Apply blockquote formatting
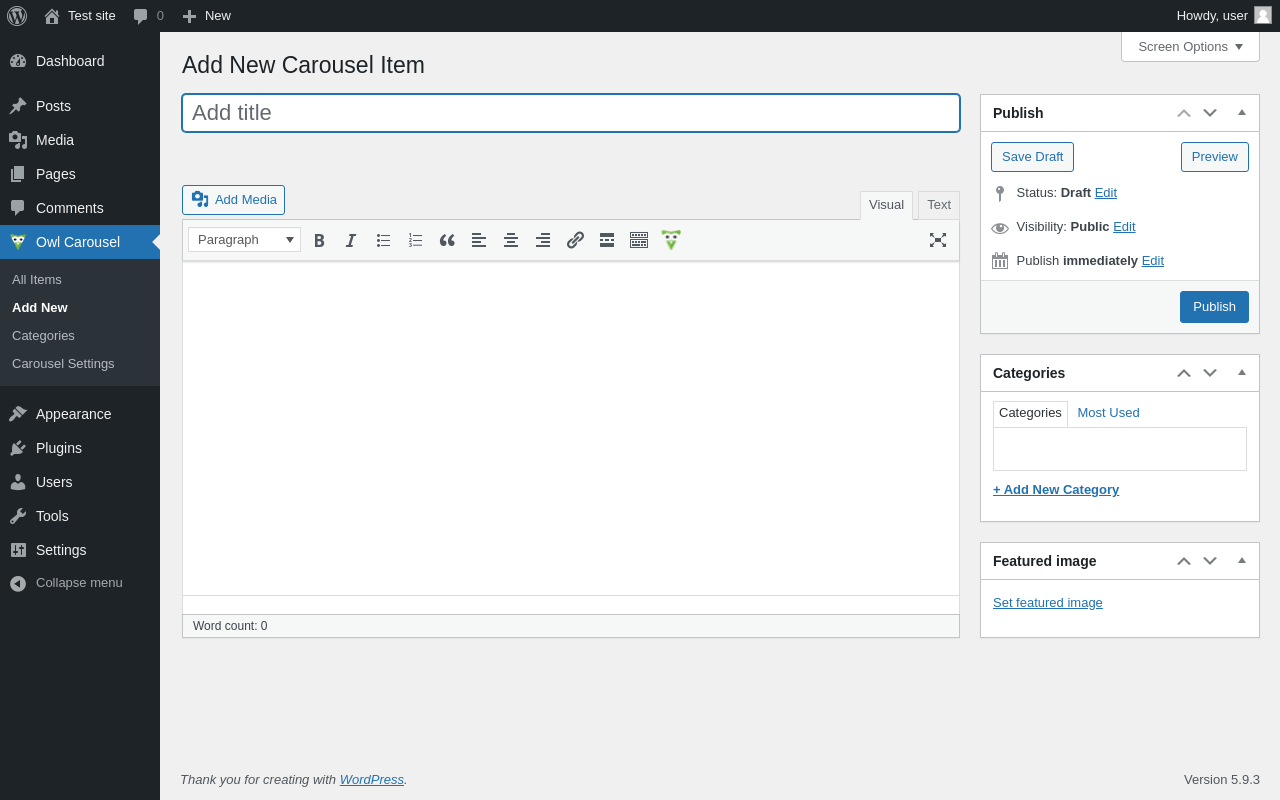Screen dimensions: 1280x800 pos(447,240)
